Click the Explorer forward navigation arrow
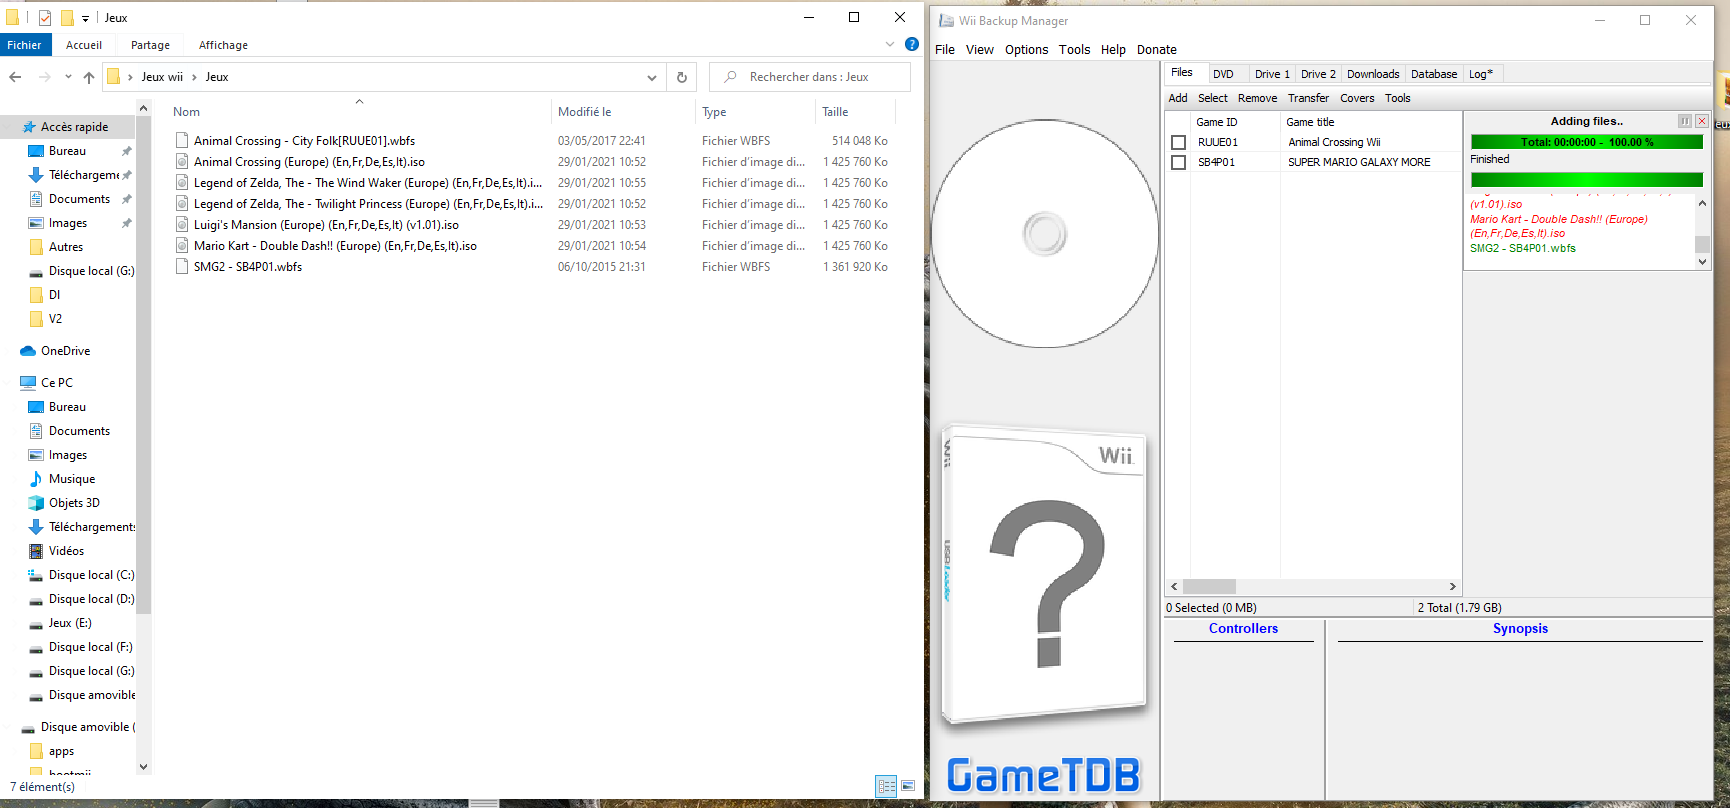 pyautogui.click(x=44, y=77)
